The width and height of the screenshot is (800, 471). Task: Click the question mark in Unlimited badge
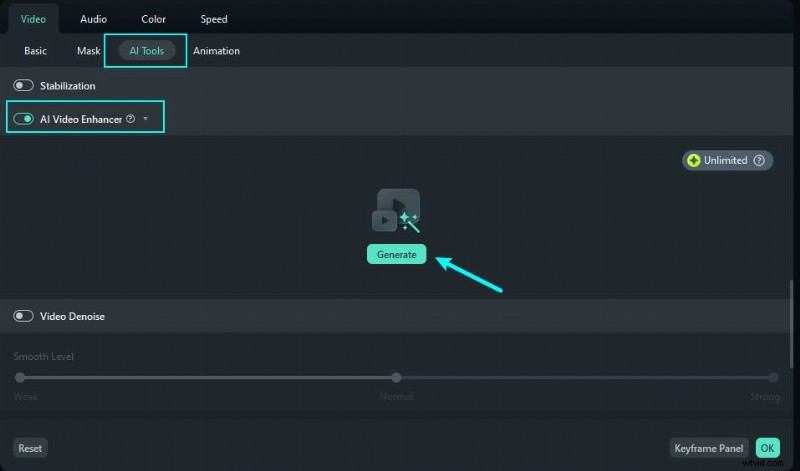coord(759,160)
